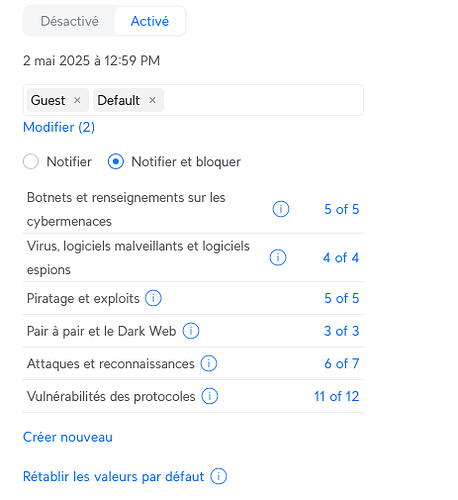This screenshot has height=500, width=458.
Task: Expand Attaques 6 of 7 signatures
Action: (x=342, y=363)
